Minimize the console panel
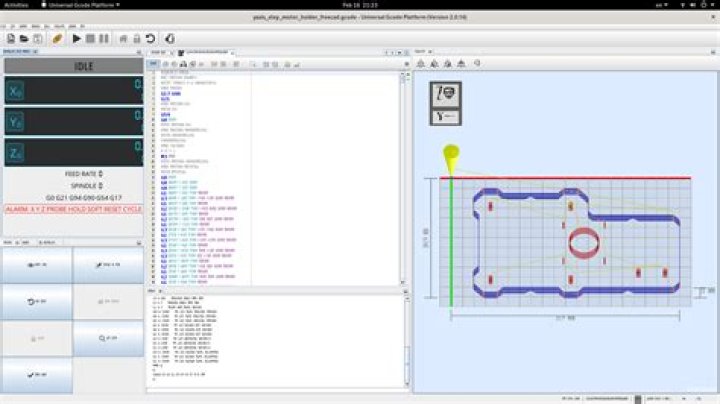The image size is (720, 404). 405,291
